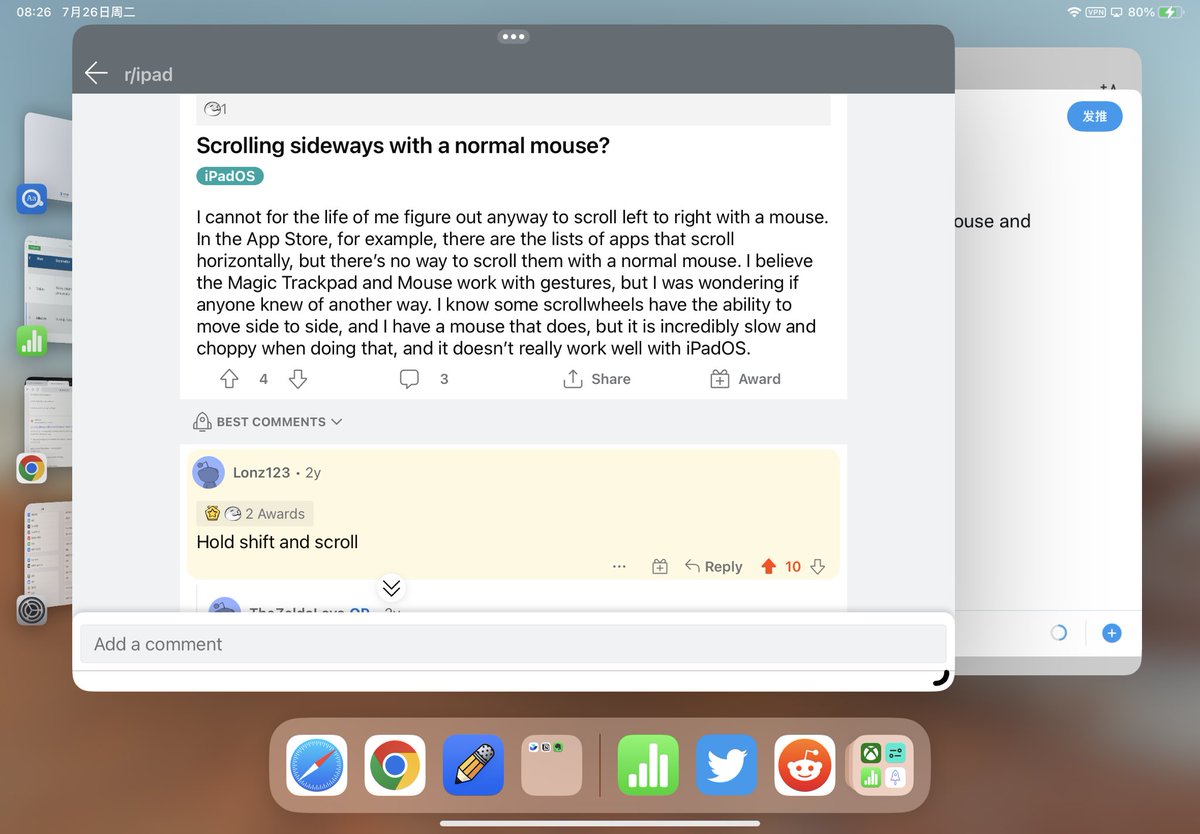Downvote the post about scrolling sideways
The image size is (1200, 834).
[x=298, y=379]
